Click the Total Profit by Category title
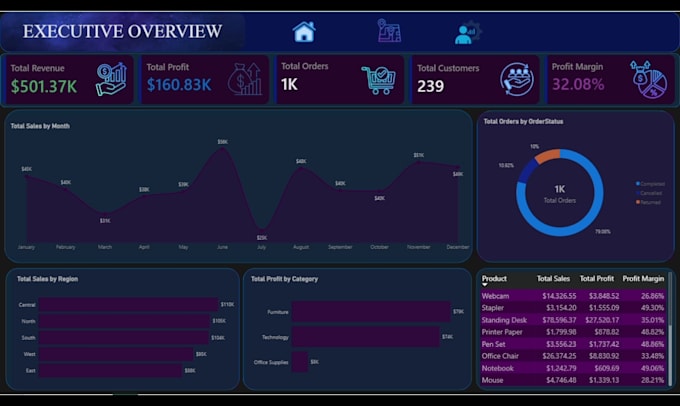Image resolution: width=680 pixels, height=406 pixels. tap(284, 279)
